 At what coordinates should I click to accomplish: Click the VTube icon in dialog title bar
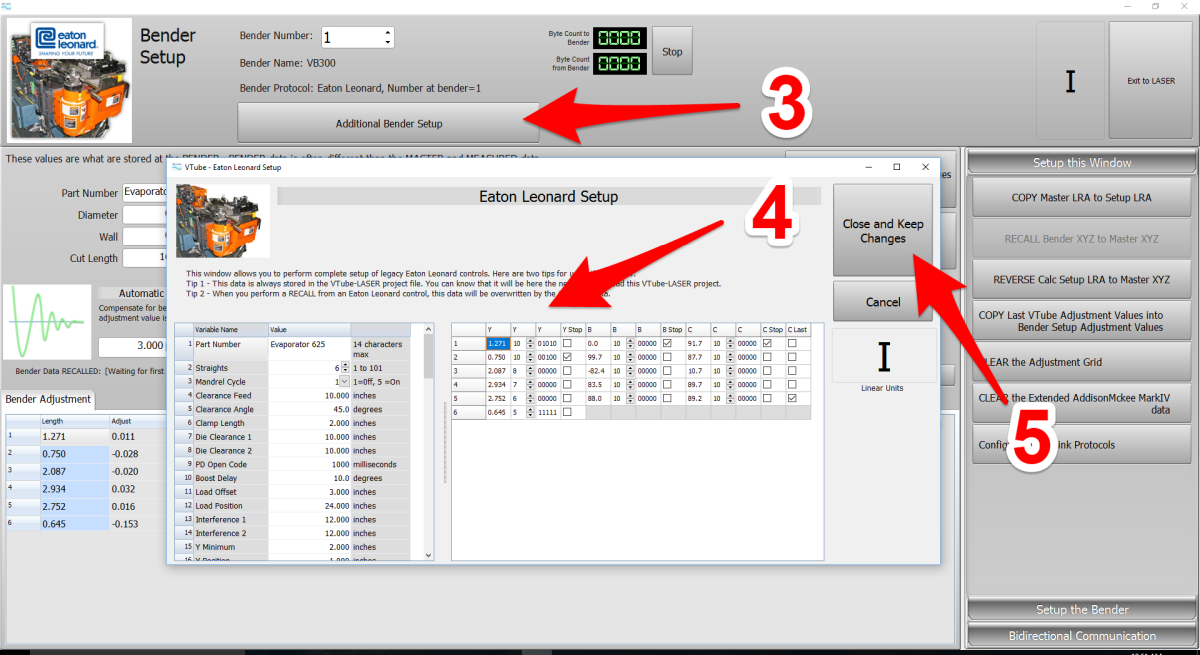[177, 167]
